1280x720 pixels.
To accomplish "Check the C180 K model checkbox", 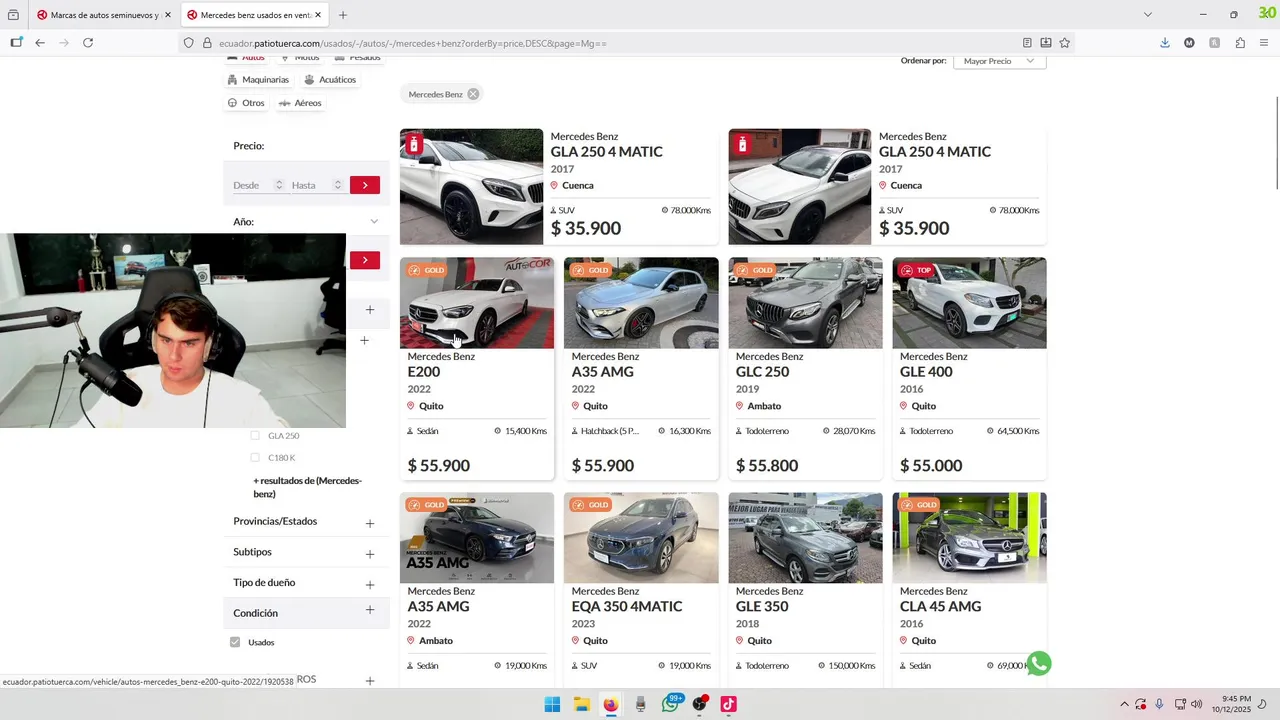I will point(255,458).
